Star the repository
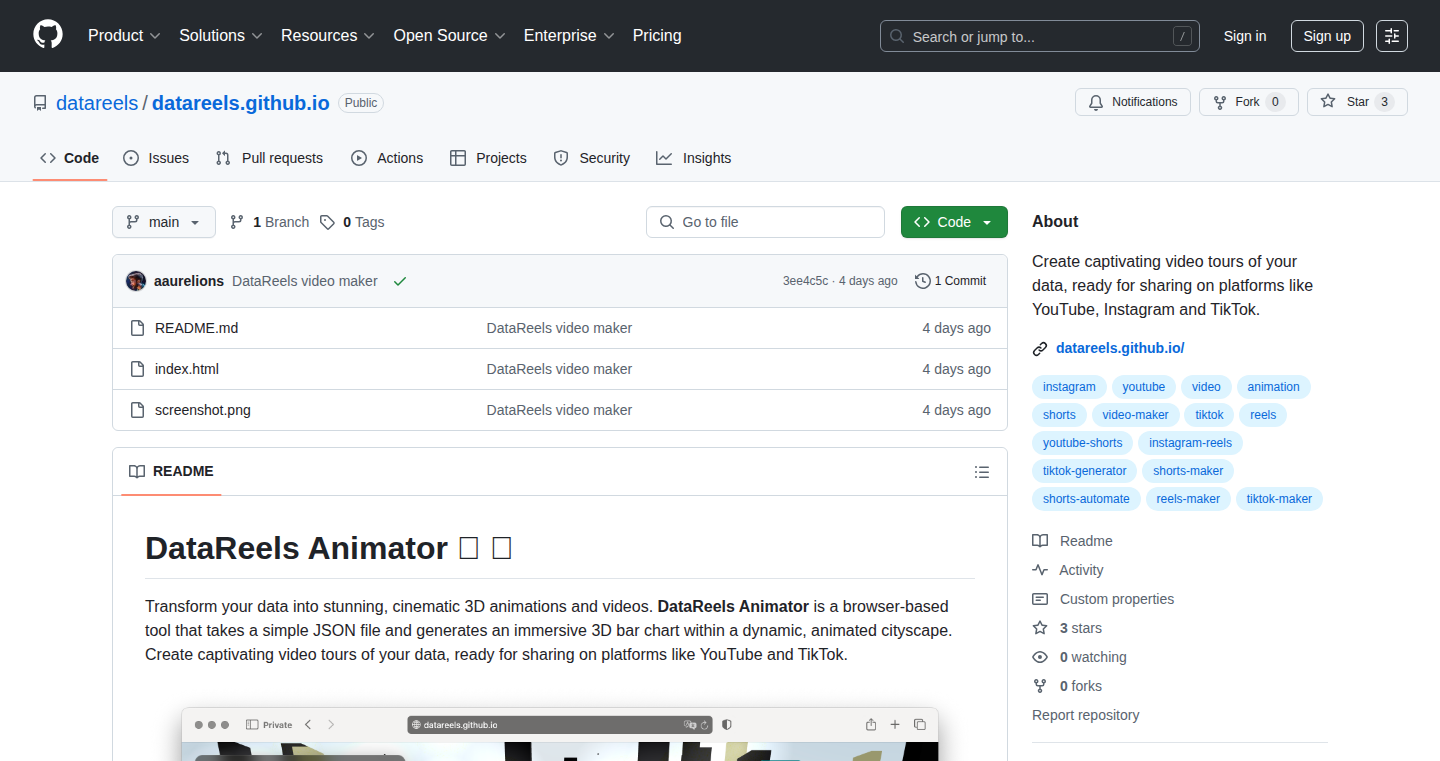This screenshot has height=761, width=1440. pyautogui.click(x=1357, y=102)
